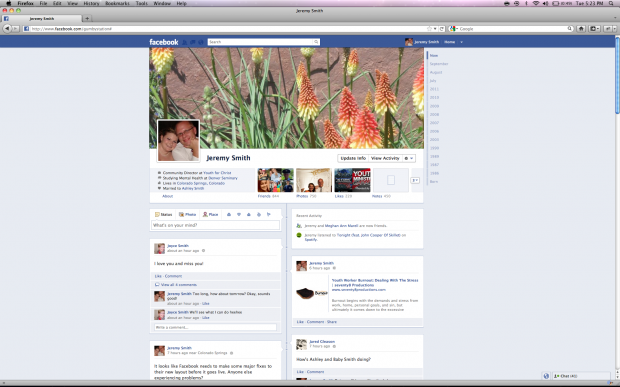This screenshot has width=620, height=387.
Task: Click the Wi-Fi icon in the menu bar
Action: coord(536,3)
